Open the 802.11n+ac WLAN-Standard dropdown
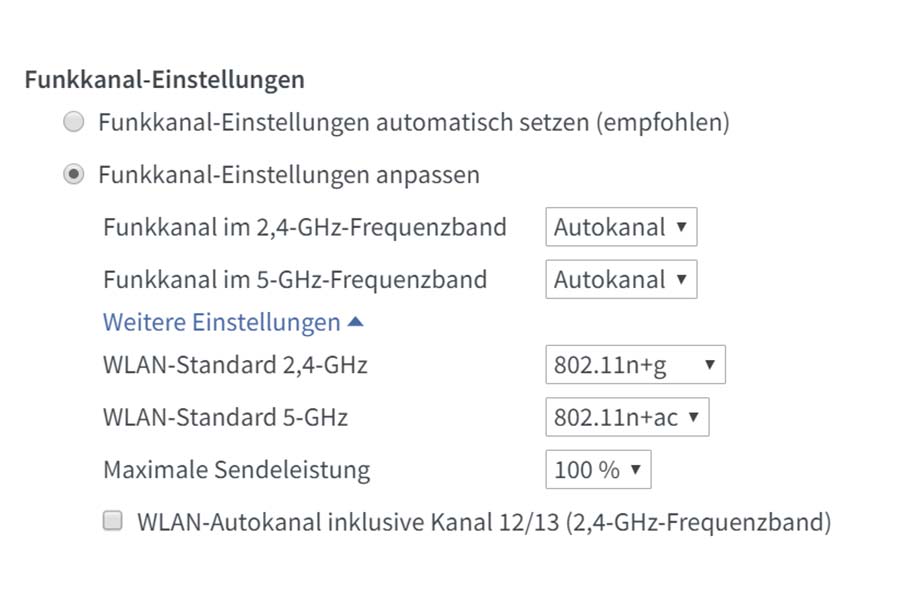Viewport: 900px width, 600px height. point(627,417)
